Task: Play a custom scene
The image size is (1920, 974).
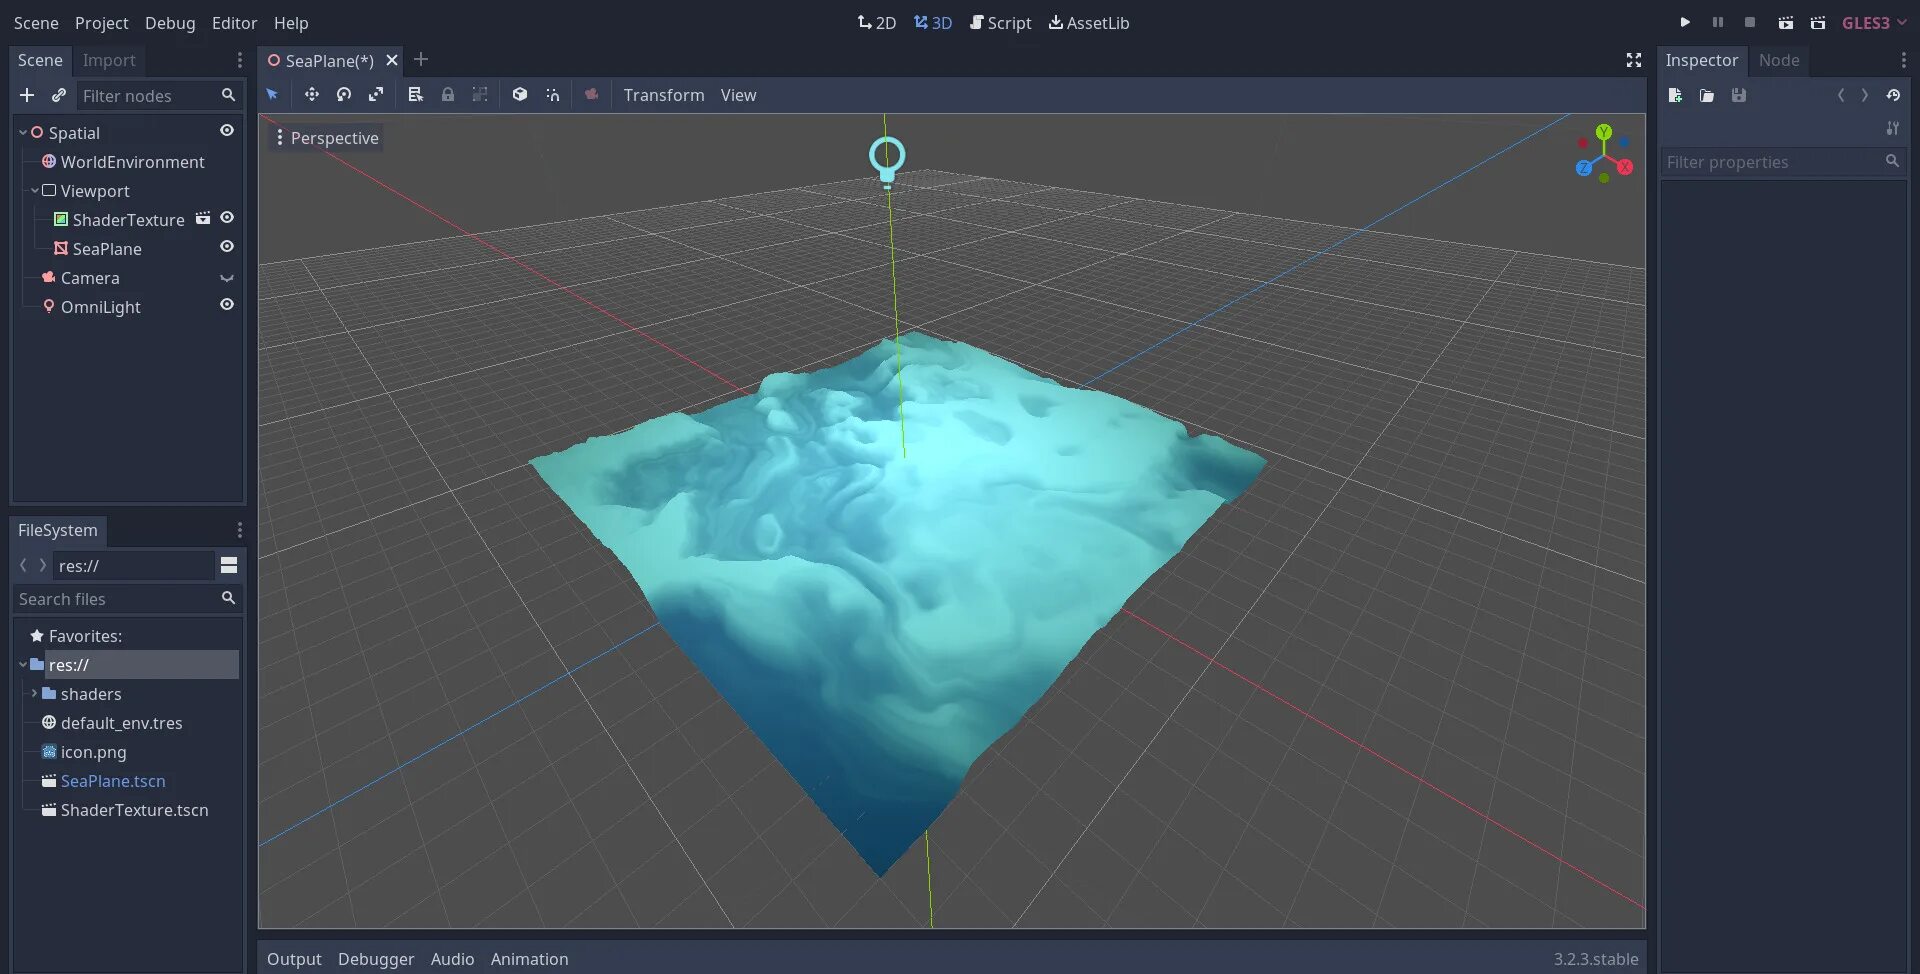Action: (1818, 22)
